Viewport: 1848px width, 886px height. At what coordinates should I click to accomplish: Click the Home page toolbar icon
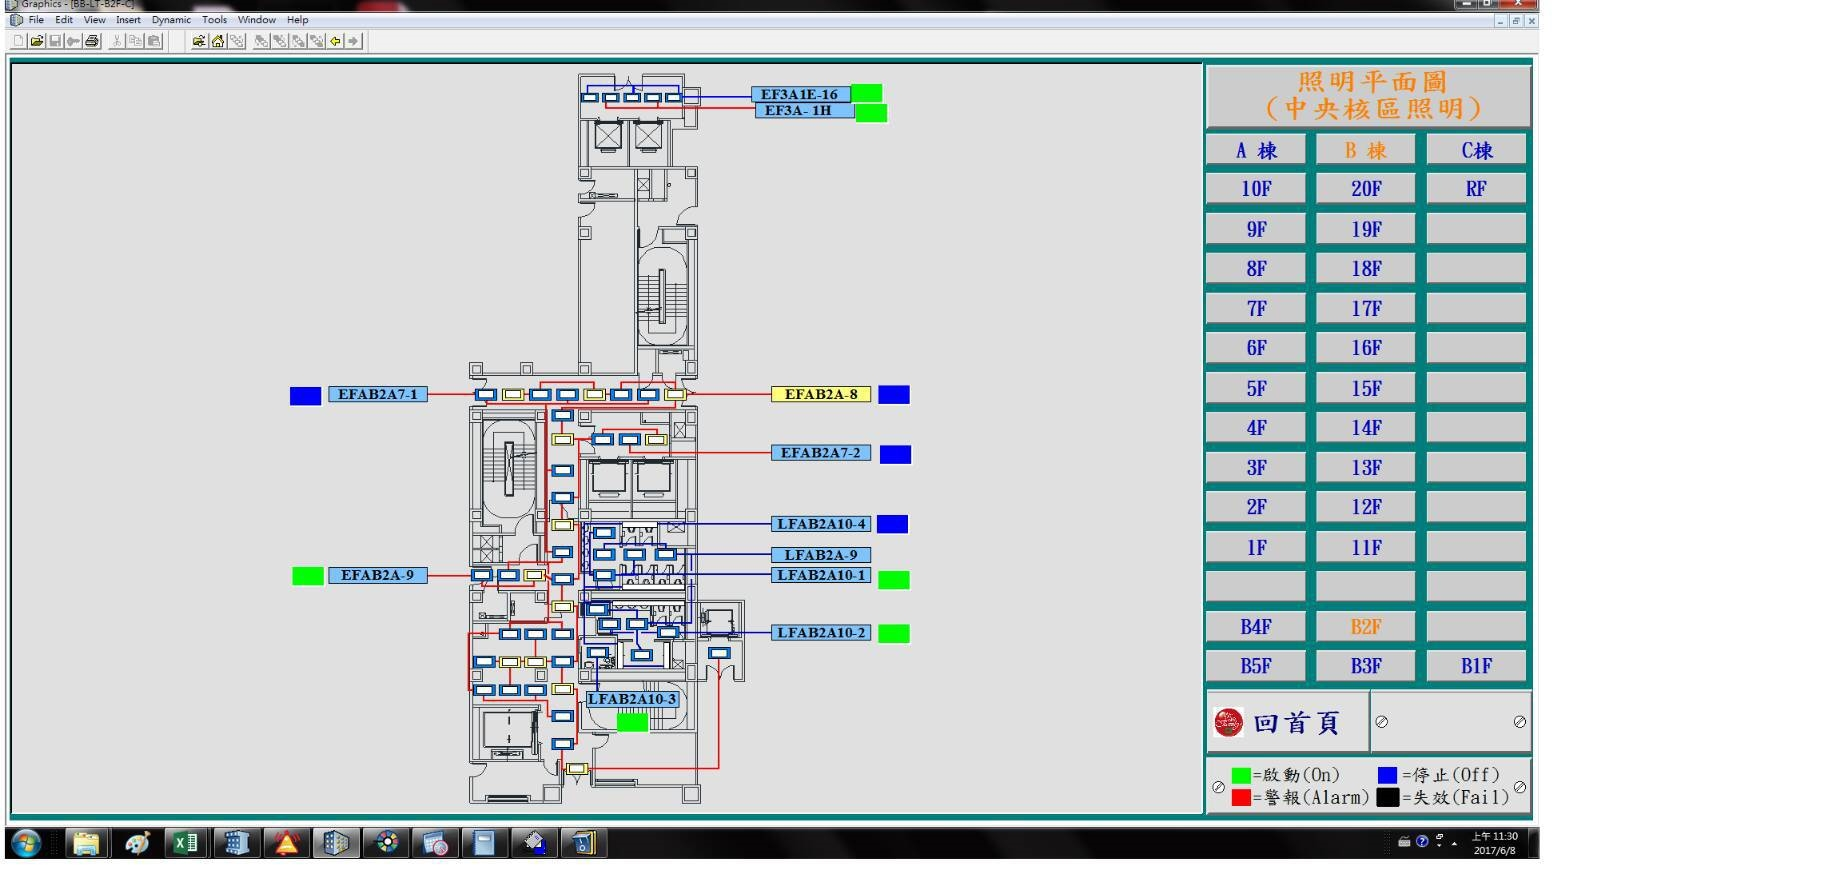click(218, 41)
